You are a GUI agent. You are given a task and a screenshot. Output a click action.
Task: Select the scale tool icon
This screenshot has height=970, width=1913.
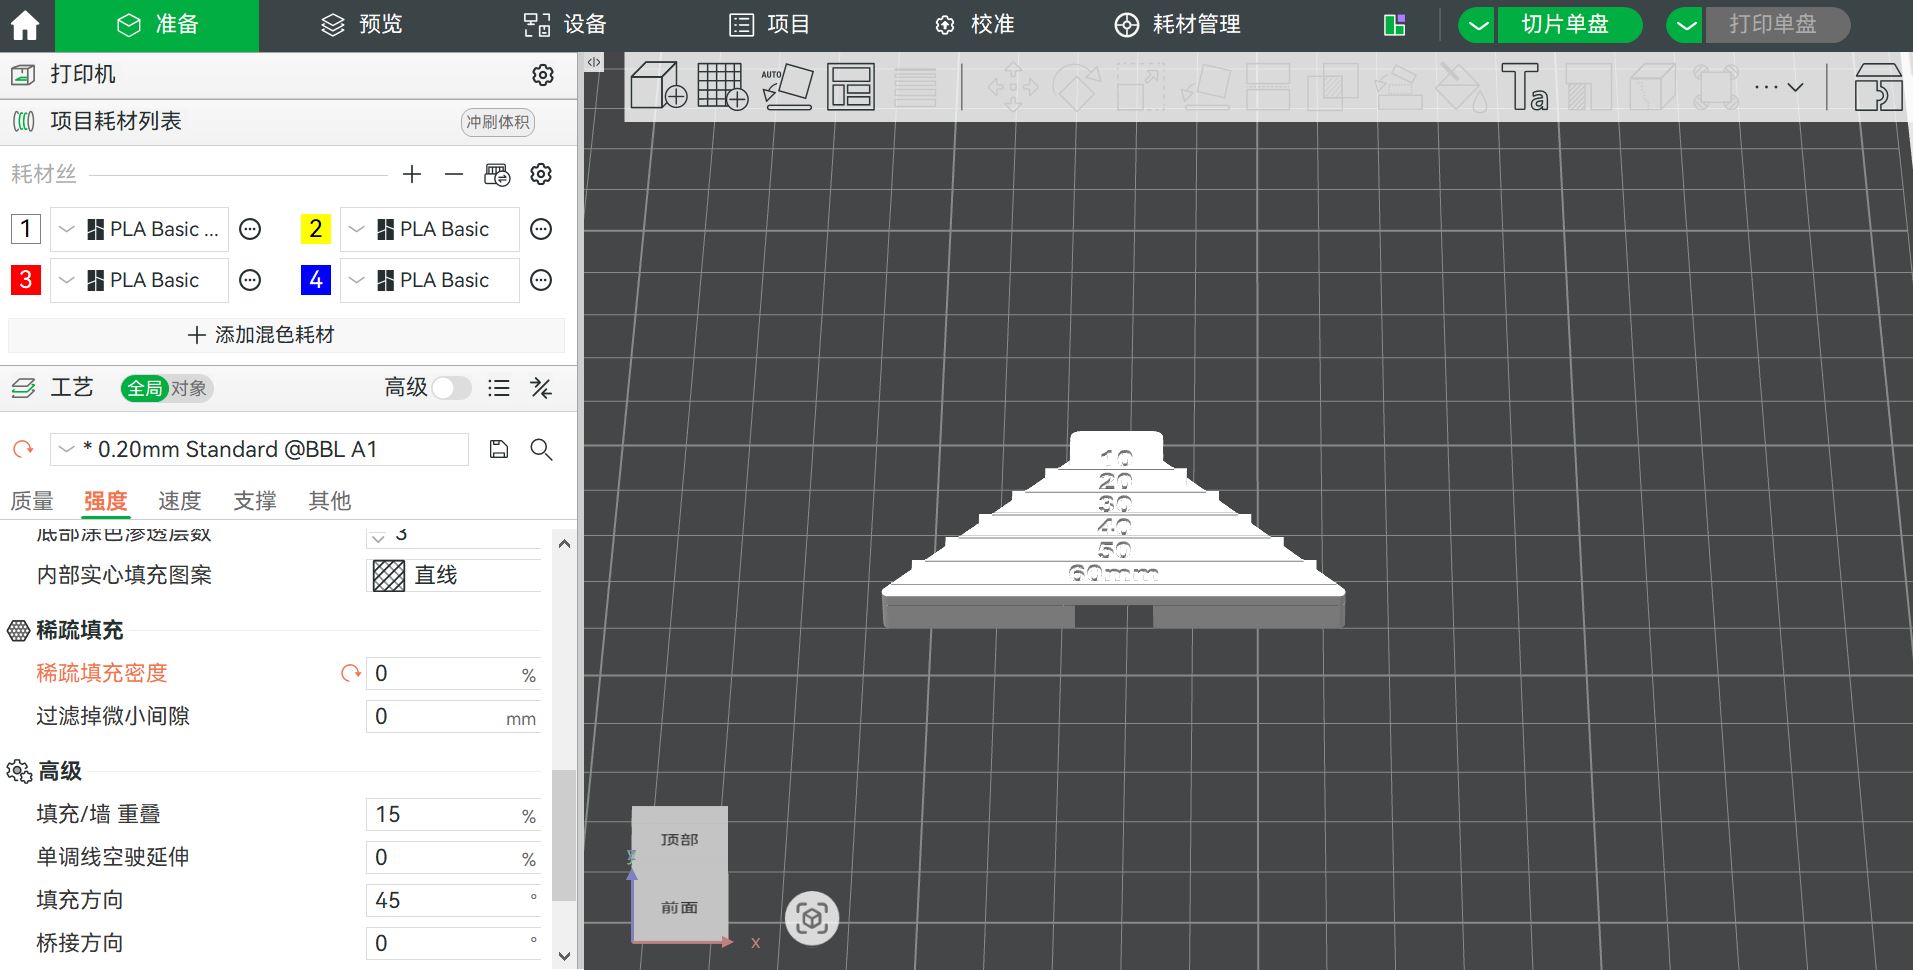coord(1140,86)
